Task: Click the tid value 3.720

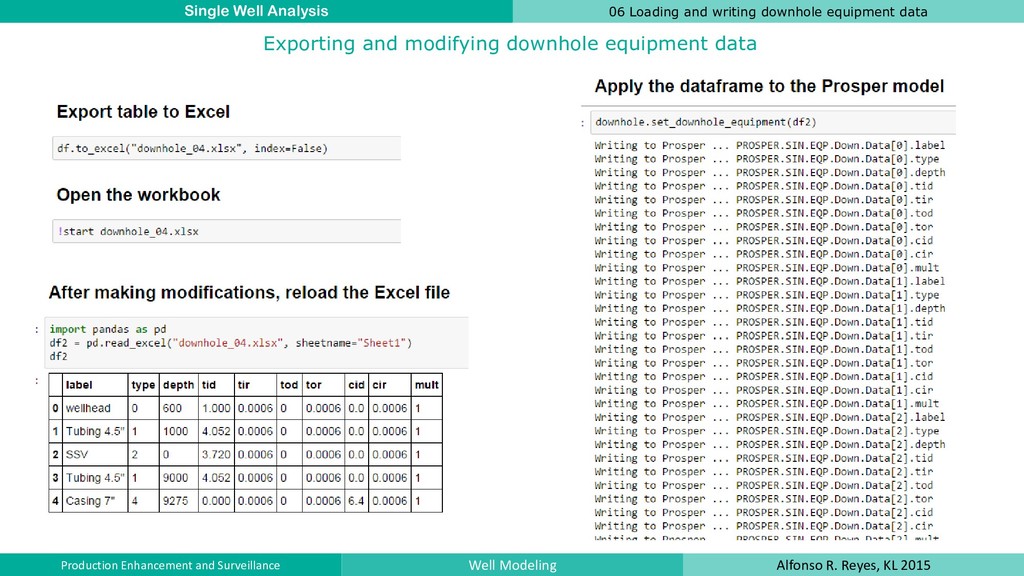Action: tap(216, 455)
